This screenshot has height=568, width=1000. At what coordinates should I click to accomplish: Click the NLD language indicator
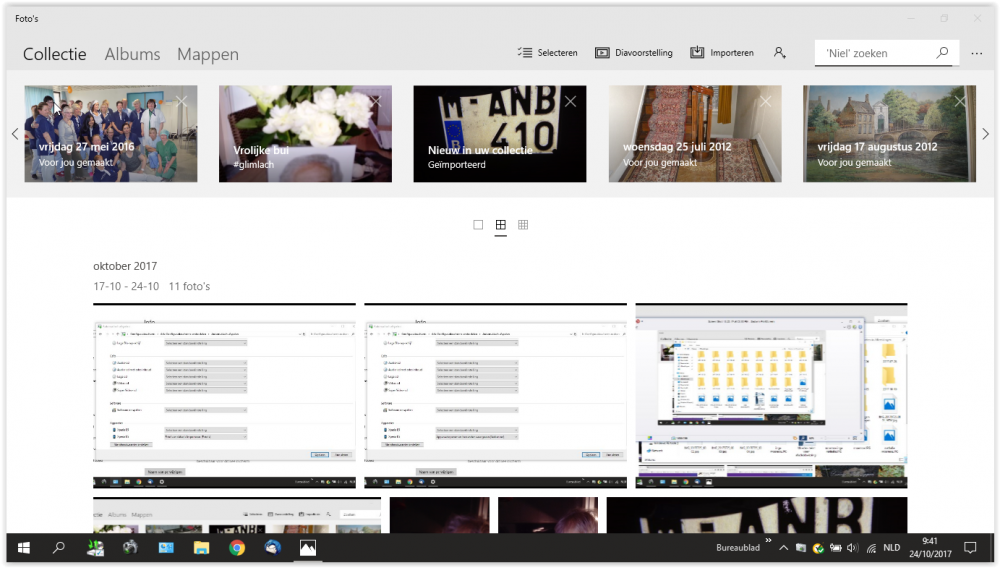(x=892, y=548)
